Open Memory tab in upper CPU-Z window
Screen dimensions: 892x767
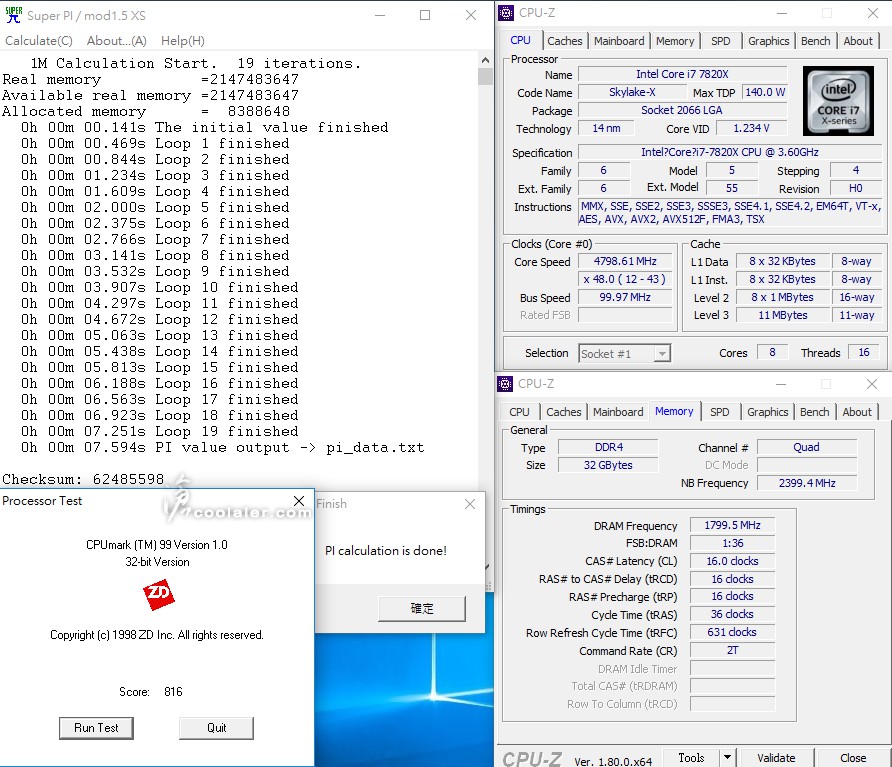click(675, 41)
